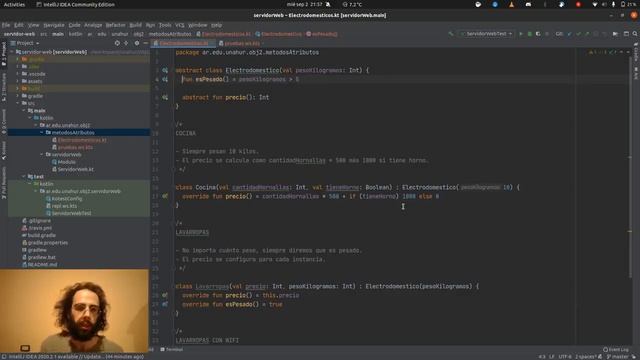
Task: Open the Project view selector dropdown
Action: [28, 43]
